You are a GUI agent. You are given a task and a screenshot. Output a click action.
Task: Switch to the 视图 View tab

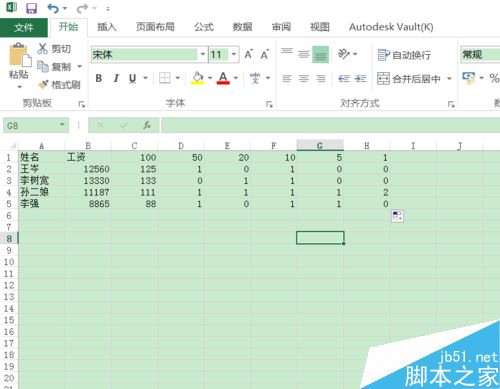coord(320,27)
